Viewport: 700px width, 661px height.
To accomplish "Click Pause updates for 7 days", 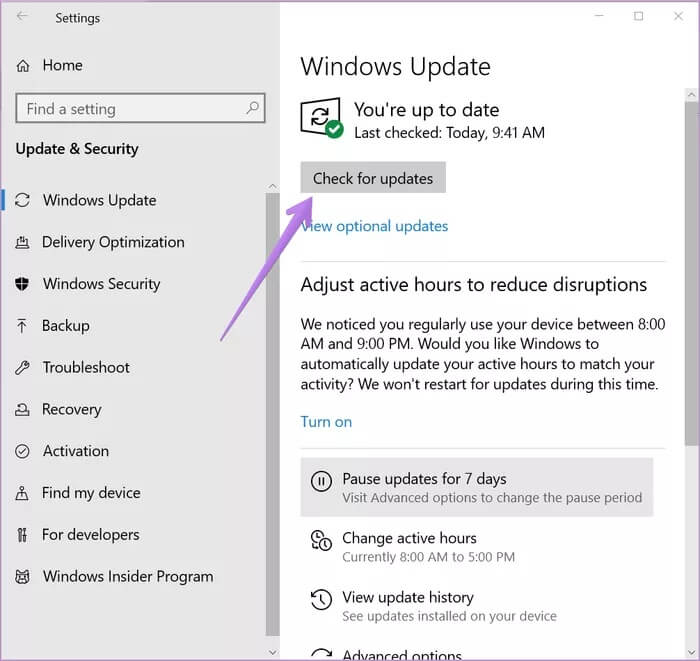I will click(x=476, y=487).
